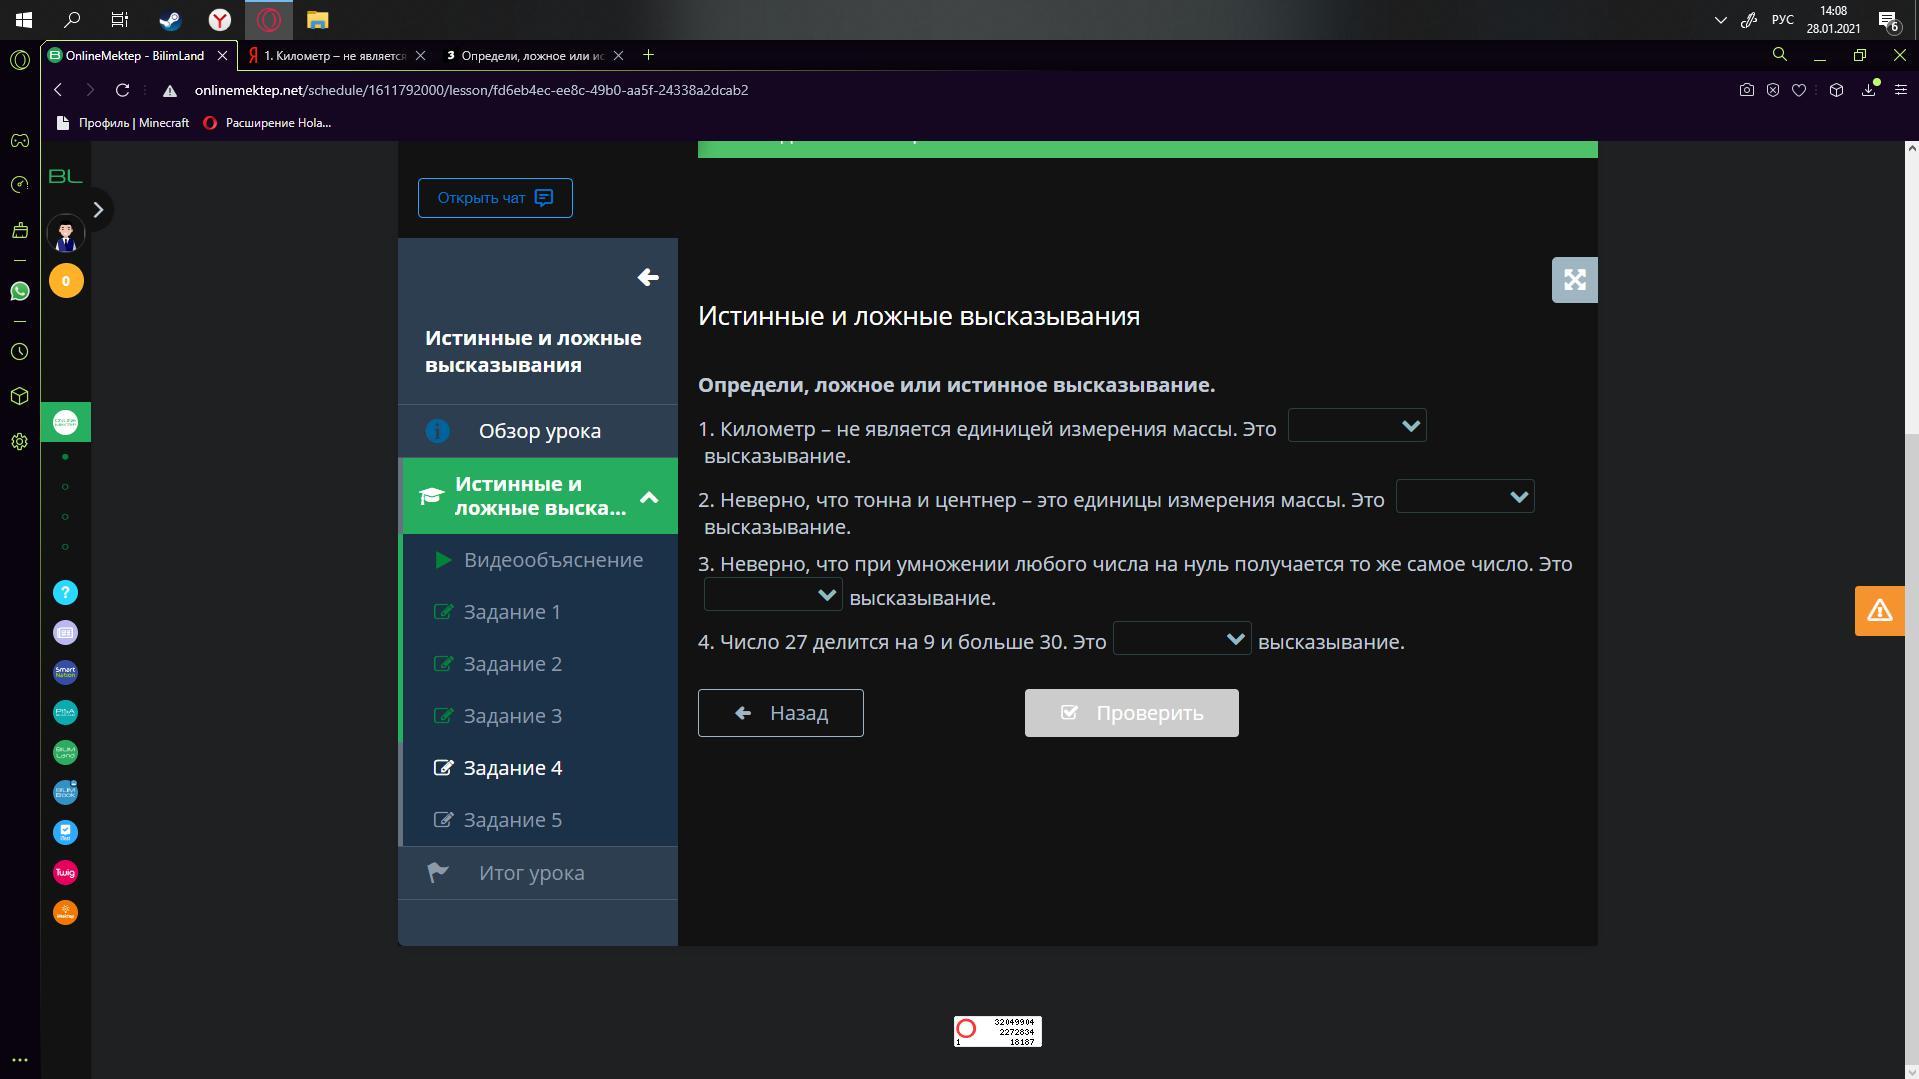Collapse the Истинные и ложные section chevron
1919x1079 pixels.
[x=649, y=497]
